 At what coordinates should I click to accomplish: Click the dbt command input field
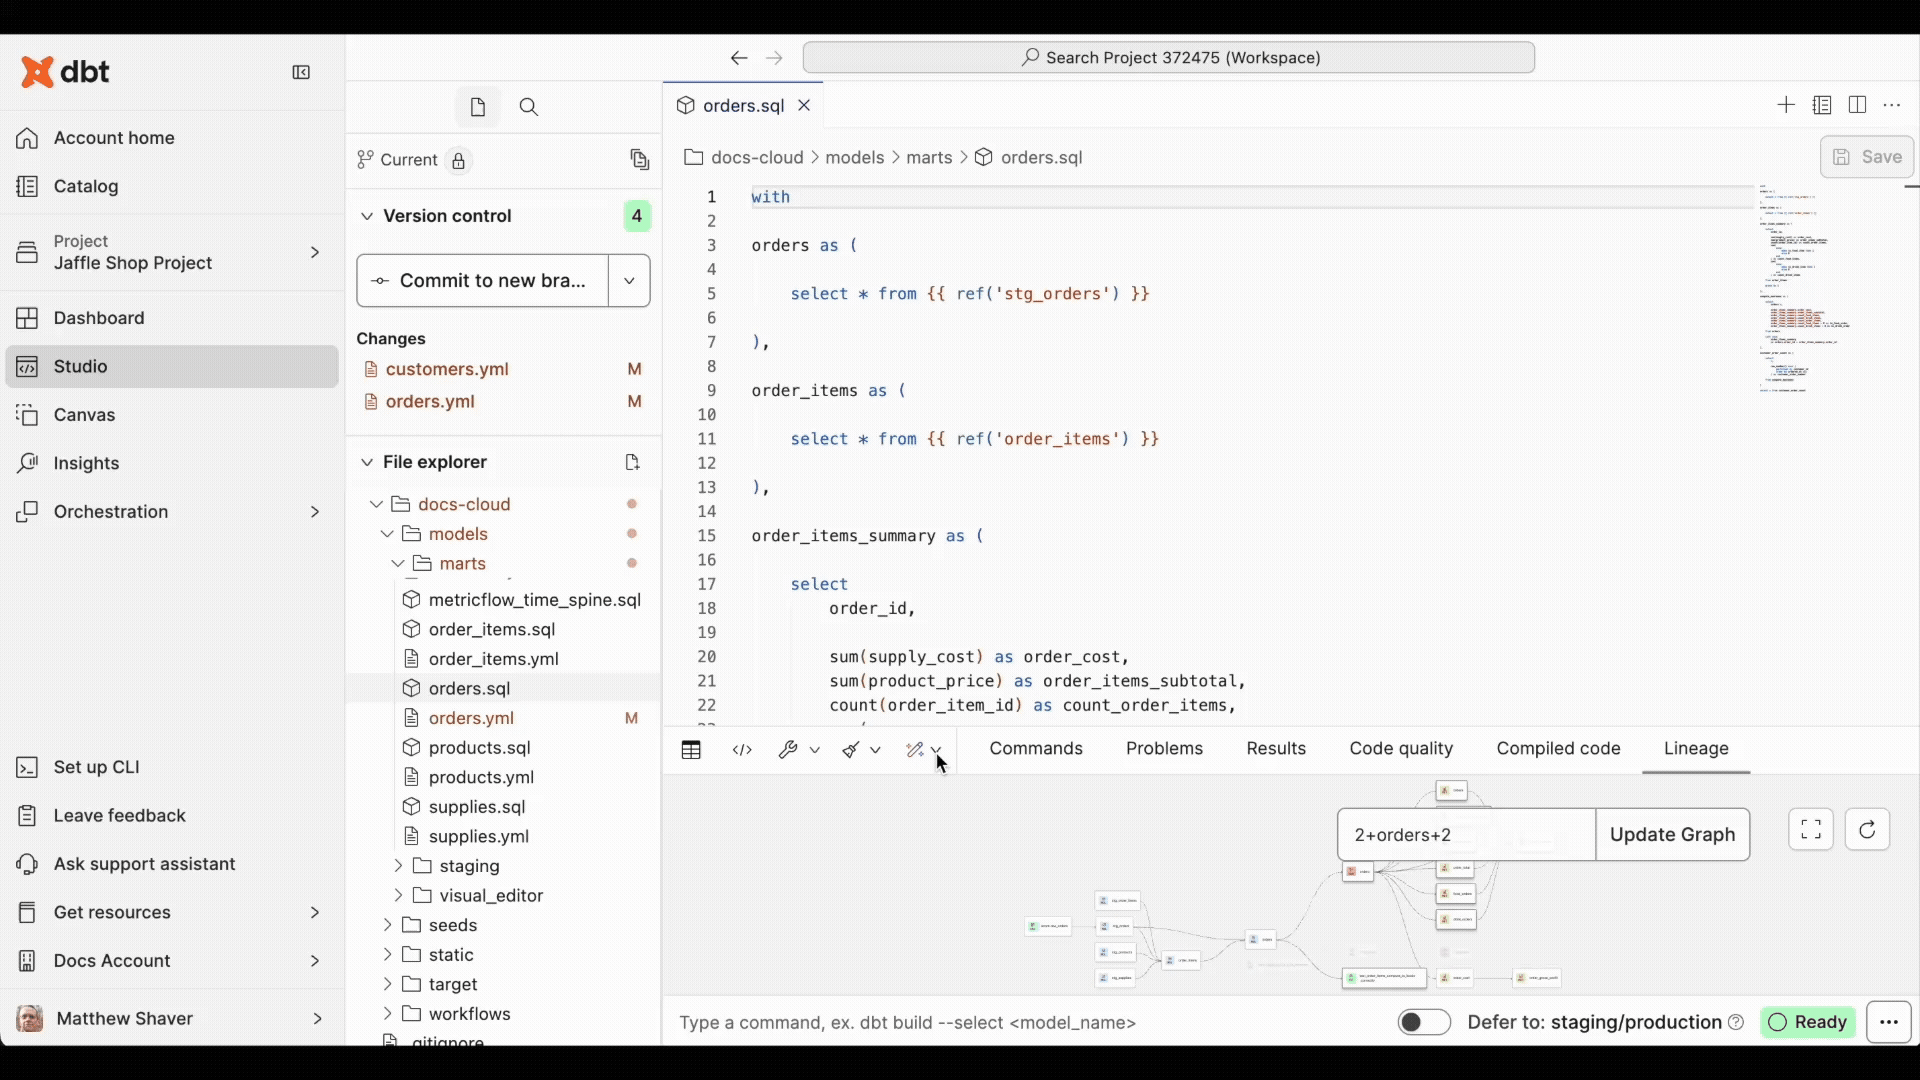click(1000, 1022)
